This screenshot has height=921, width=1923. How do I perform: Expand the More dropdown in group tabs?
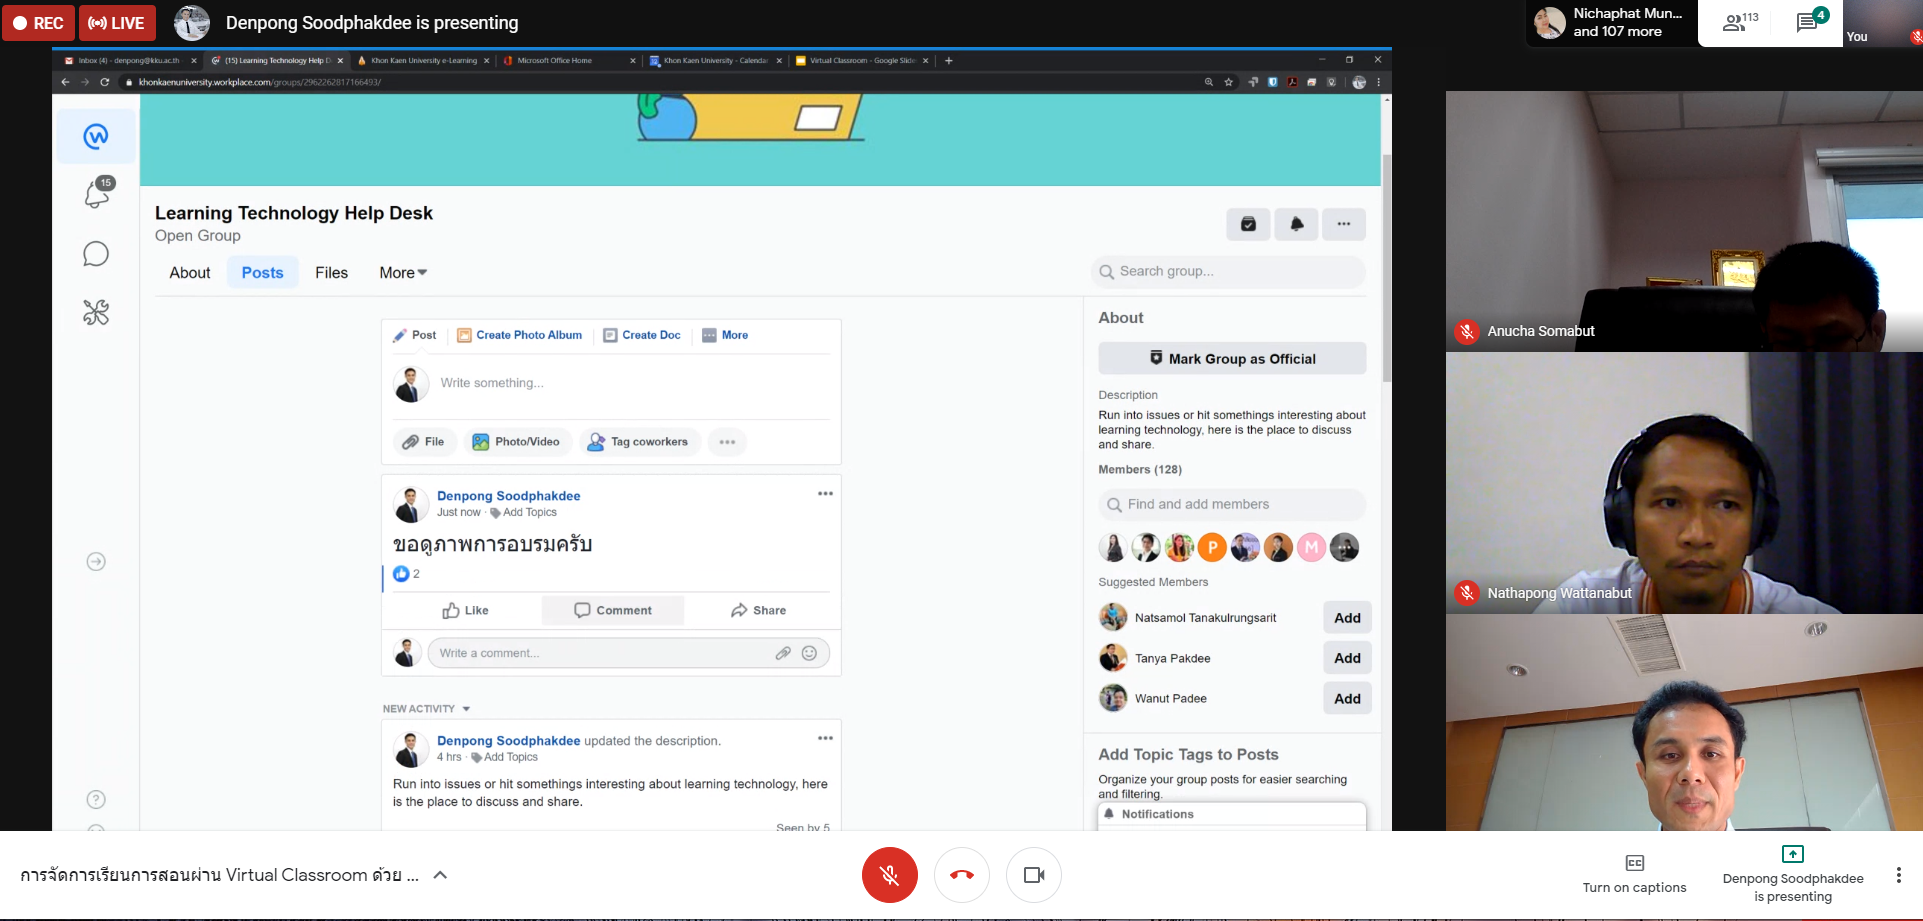pos(403,273)
